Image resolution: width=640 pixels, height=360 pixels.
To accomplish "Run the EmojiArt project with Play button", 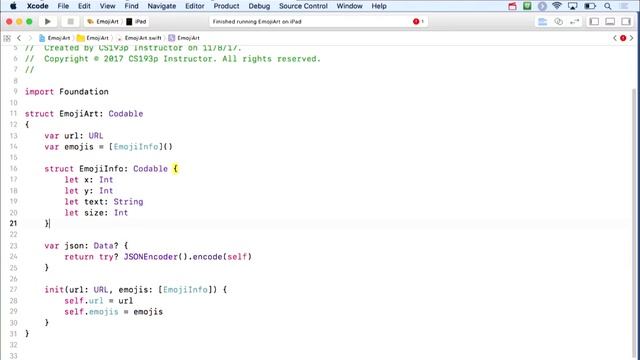I will click(47, 22).
